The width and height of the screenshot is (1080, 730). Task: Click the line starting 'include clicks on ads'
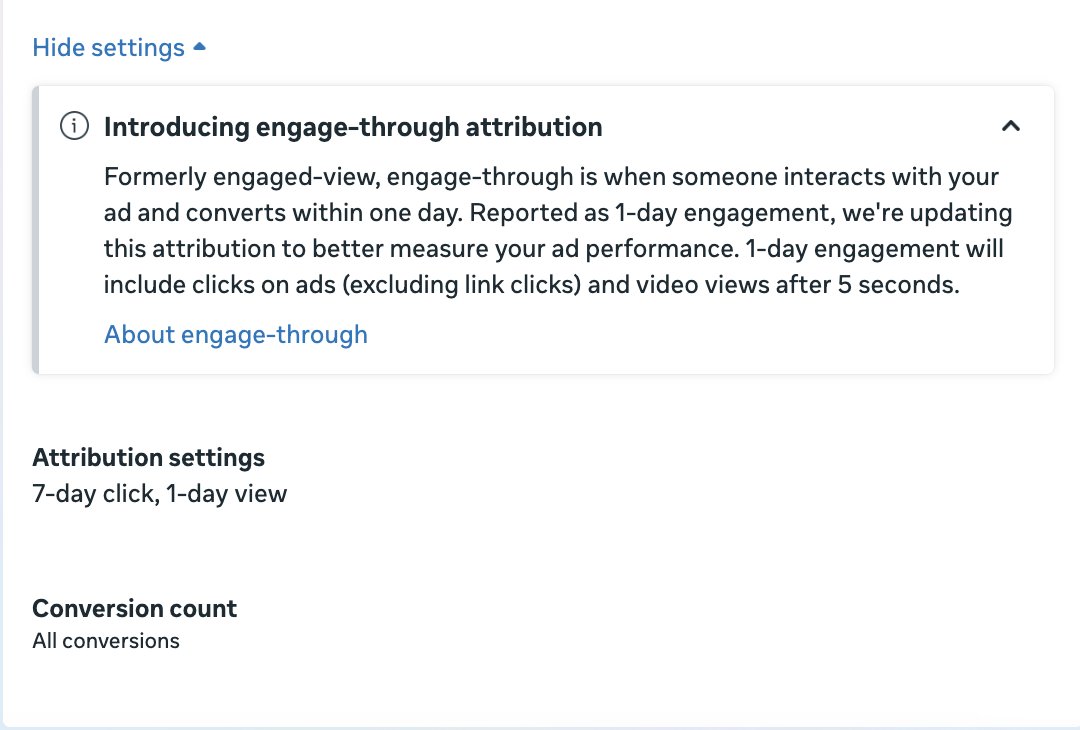[x=531, y=284]
